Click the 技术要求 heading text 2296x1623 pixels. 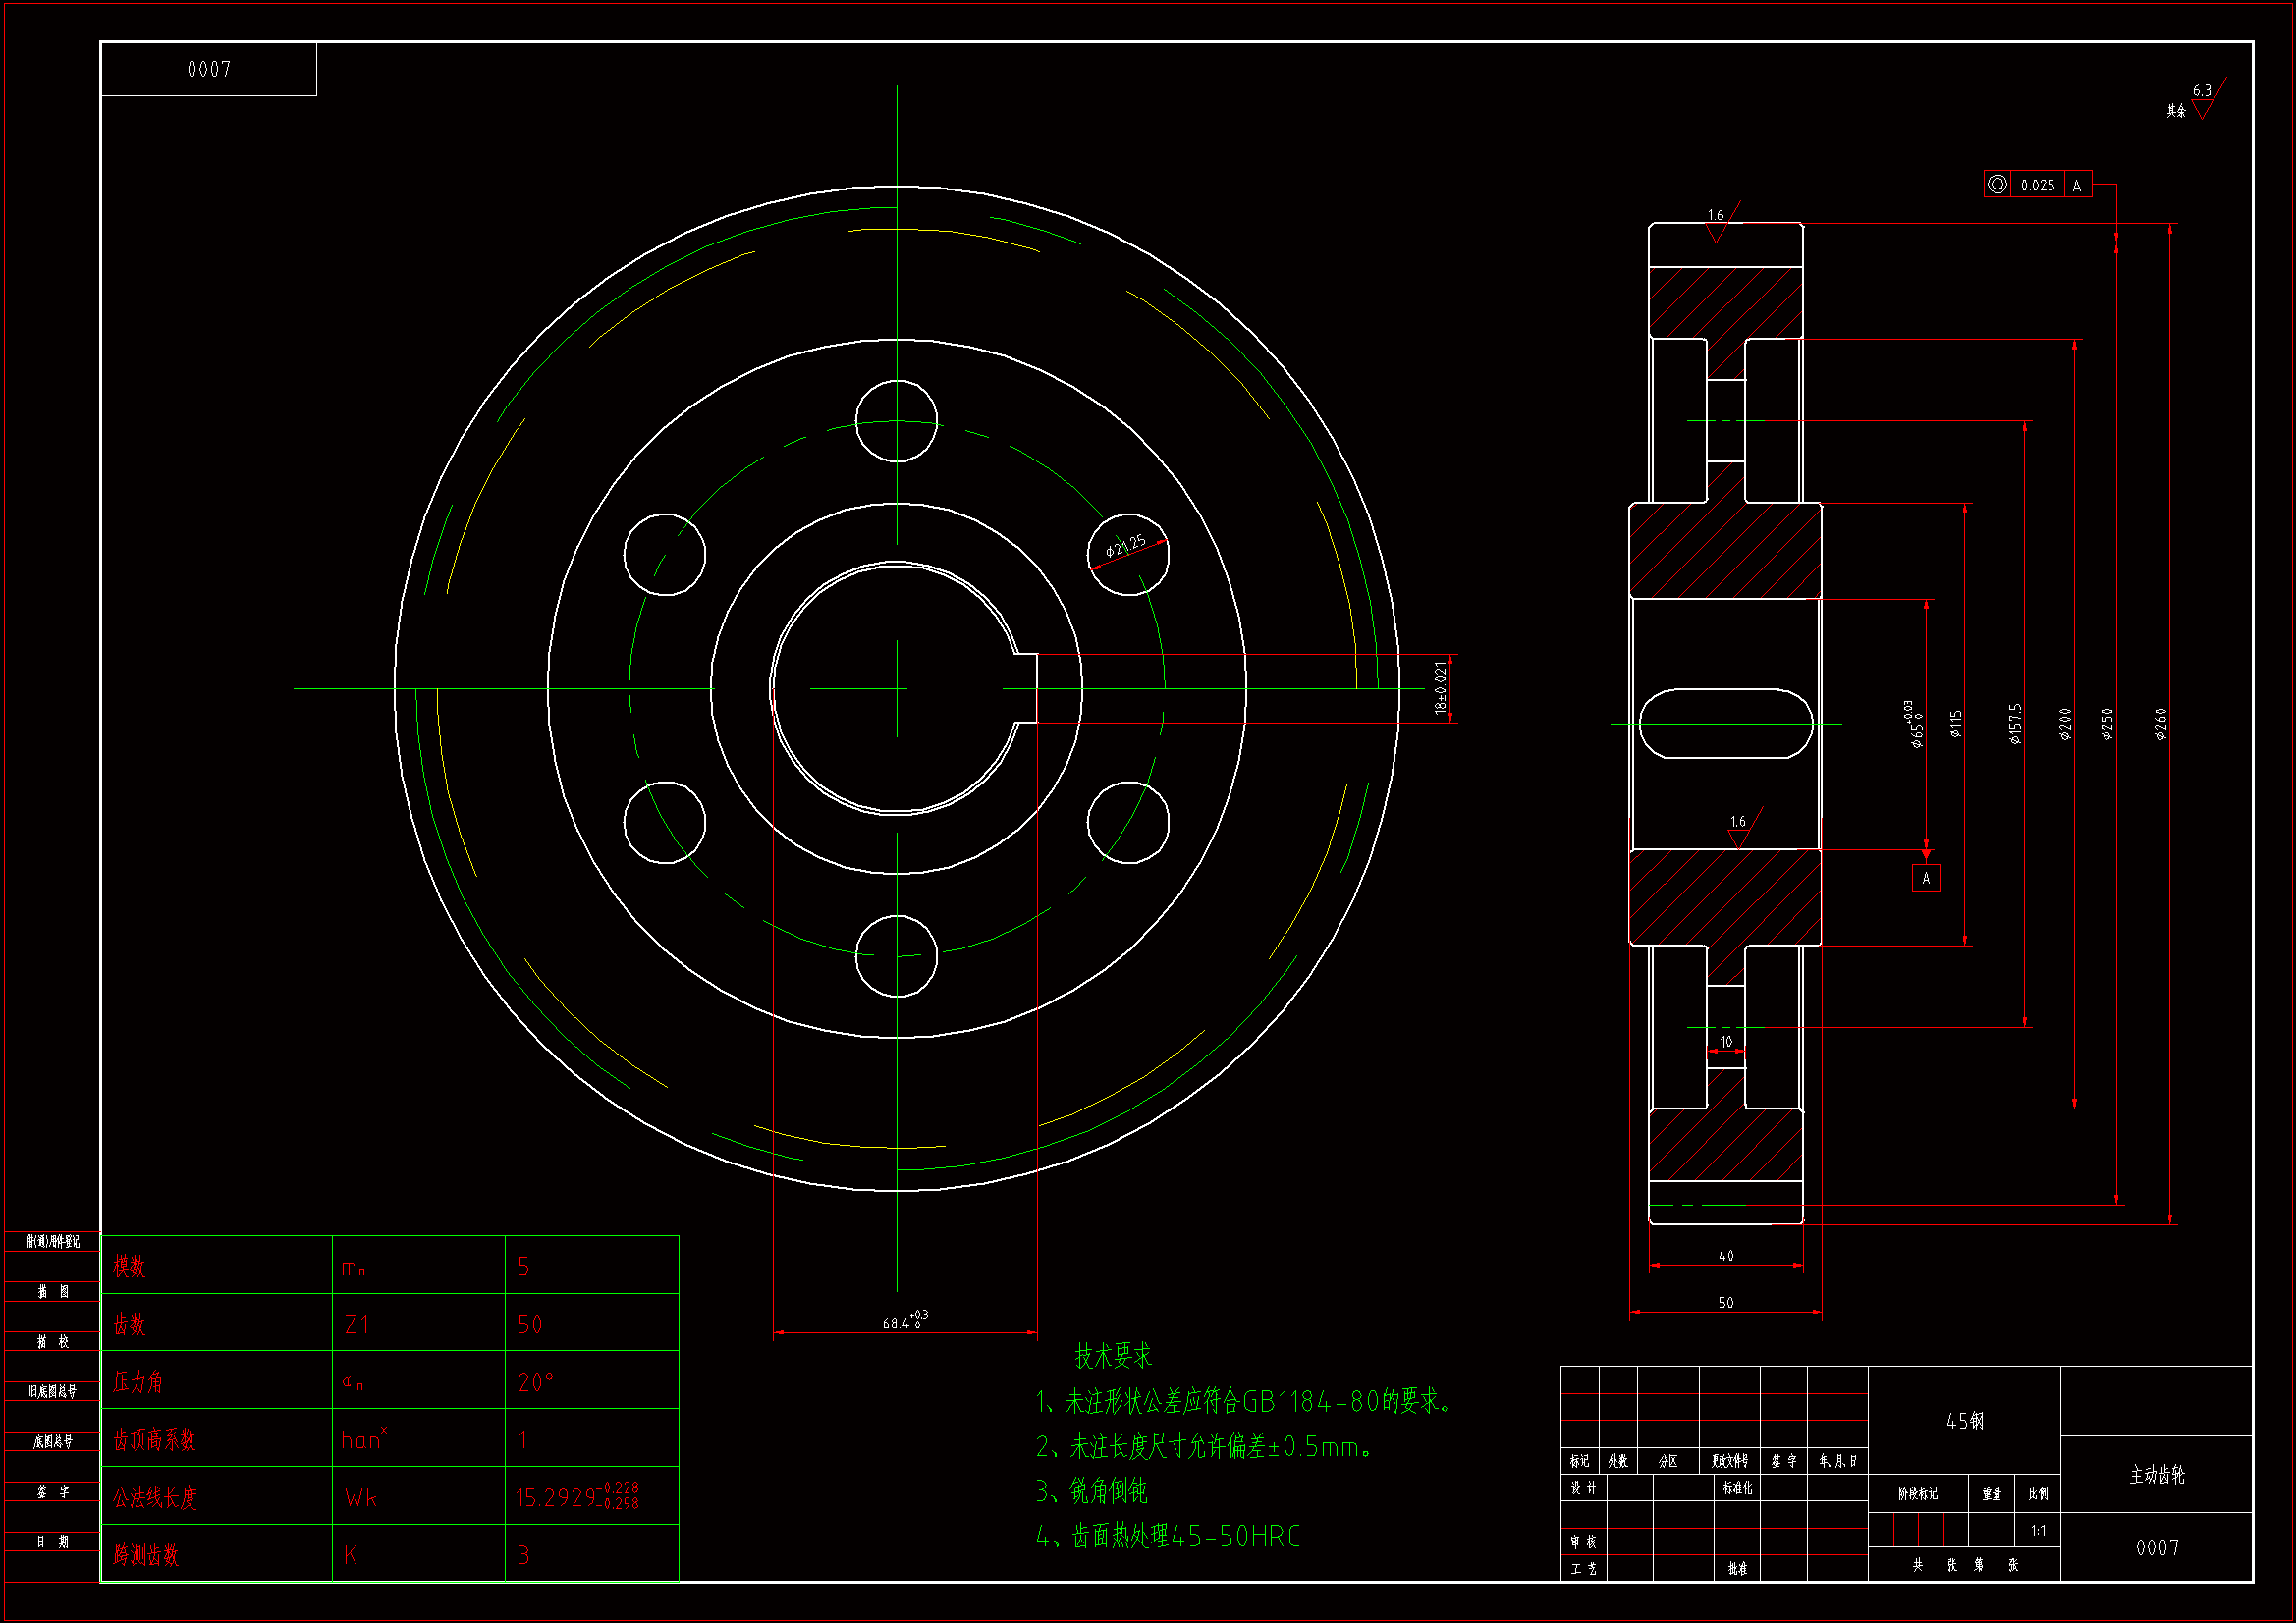(x=1112, y=1357)
